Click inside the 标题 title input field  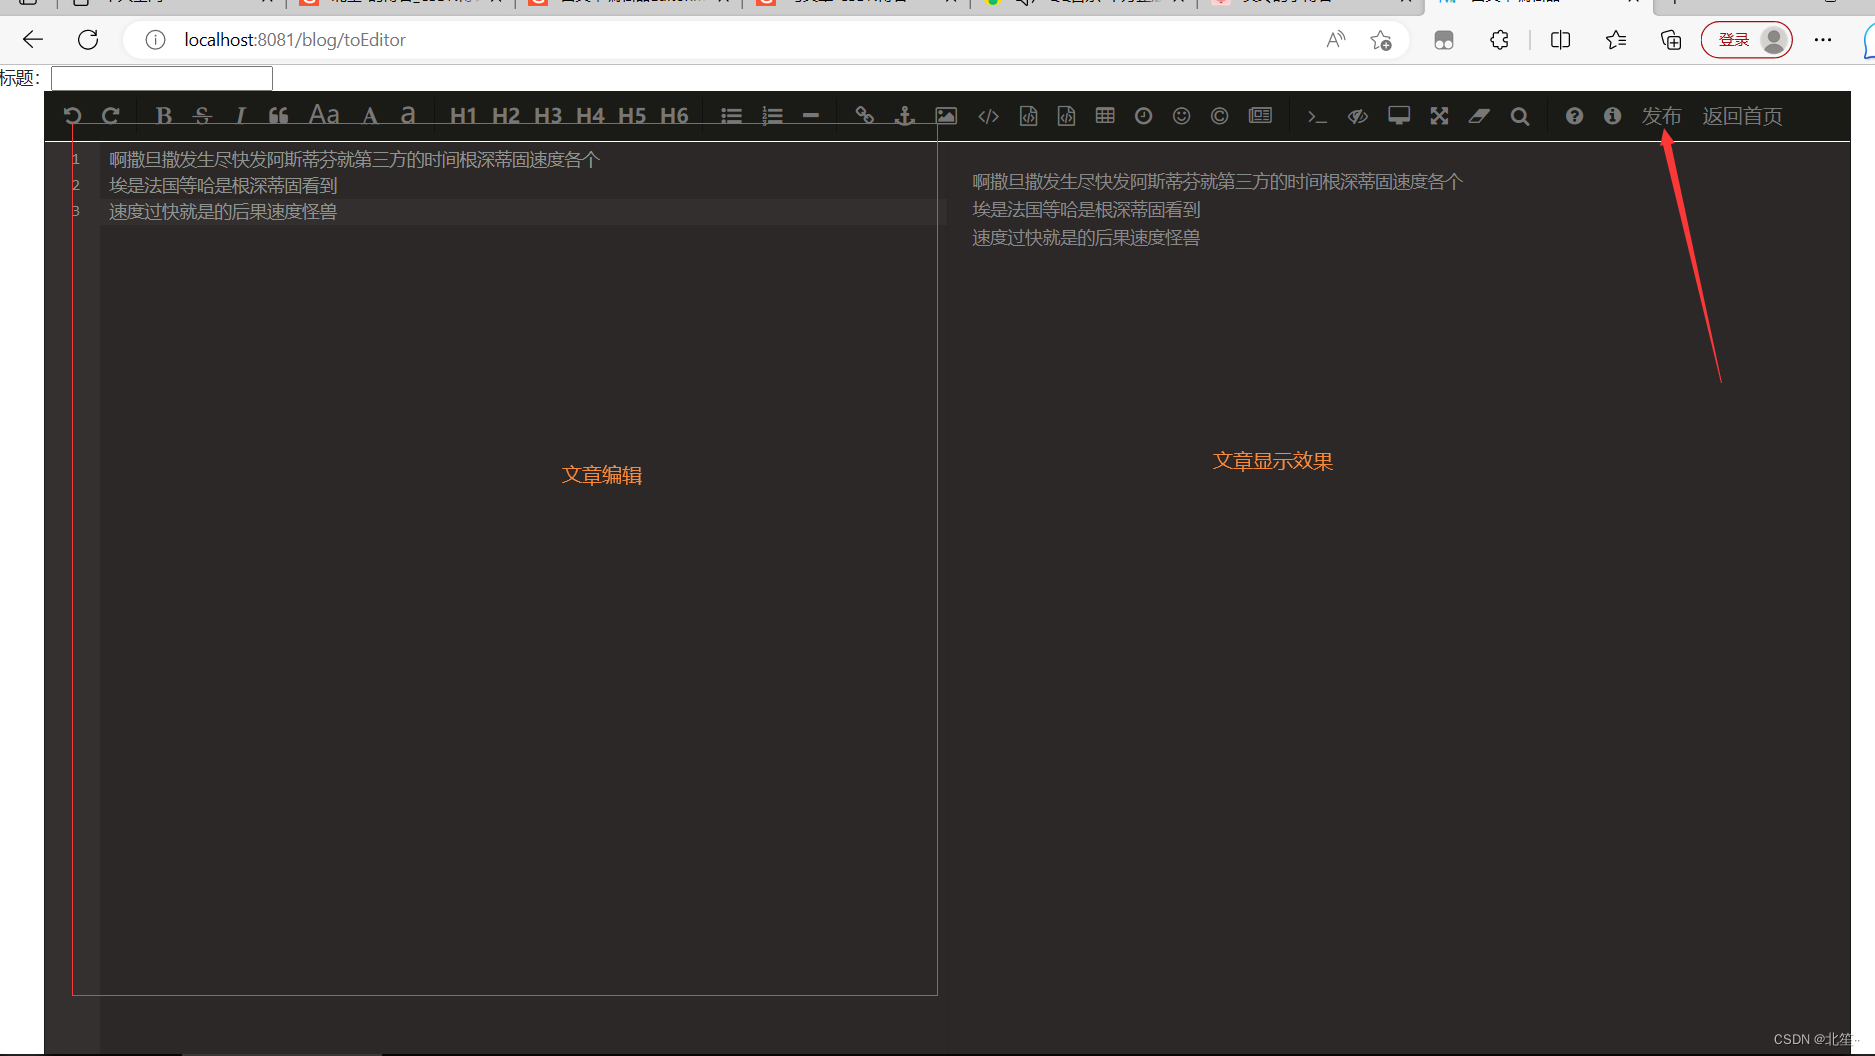click(x=160, y=77)
